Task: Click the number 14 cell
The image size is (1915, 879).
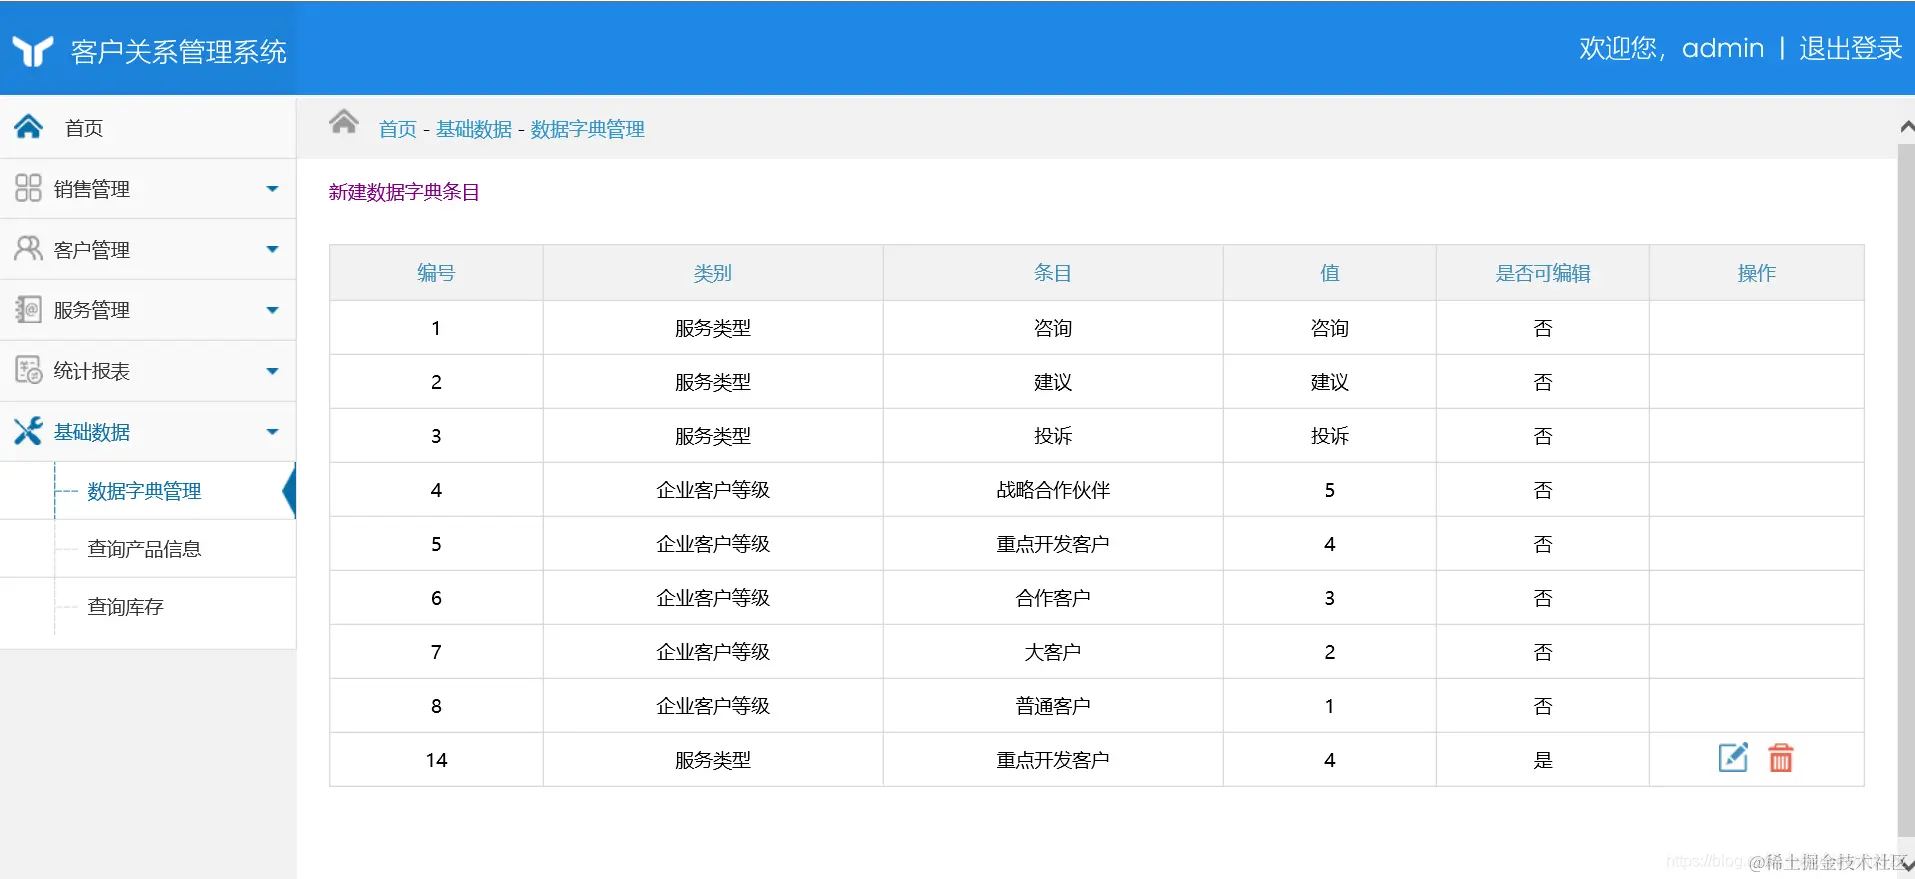Action: 436,760
